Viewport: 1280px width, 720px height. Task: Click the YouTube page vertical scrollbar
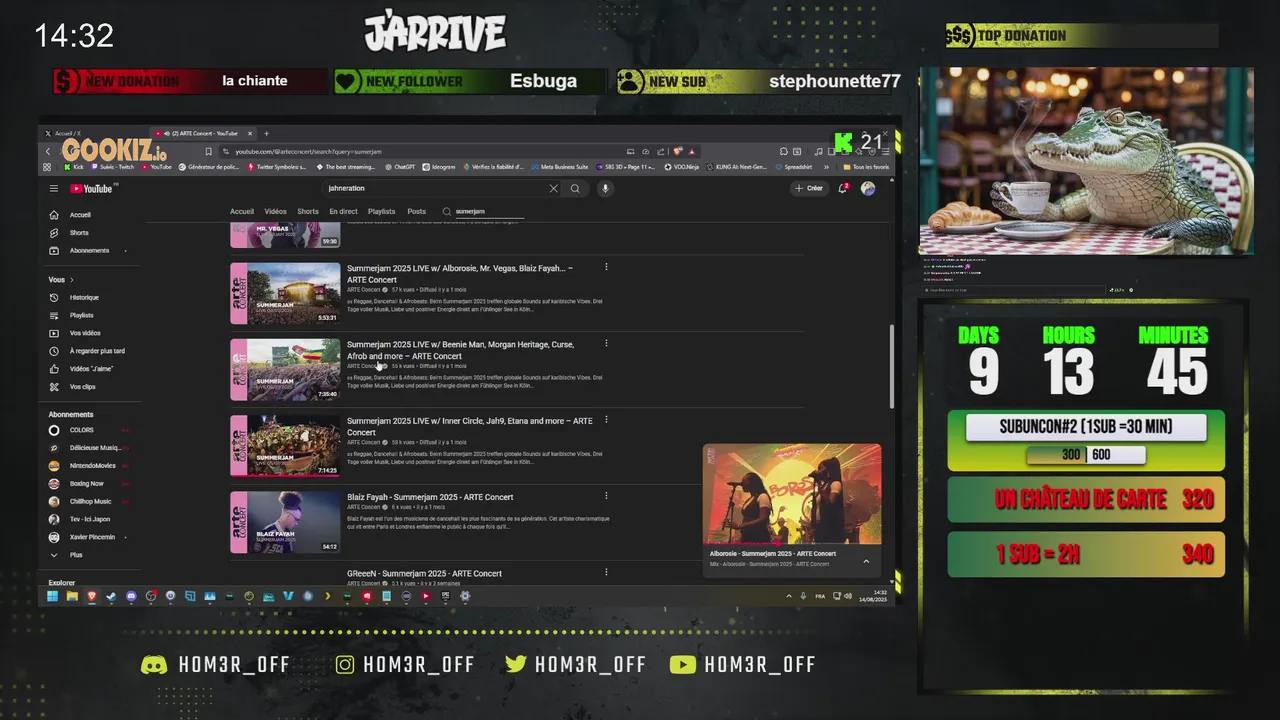click(x=891, y=366)
